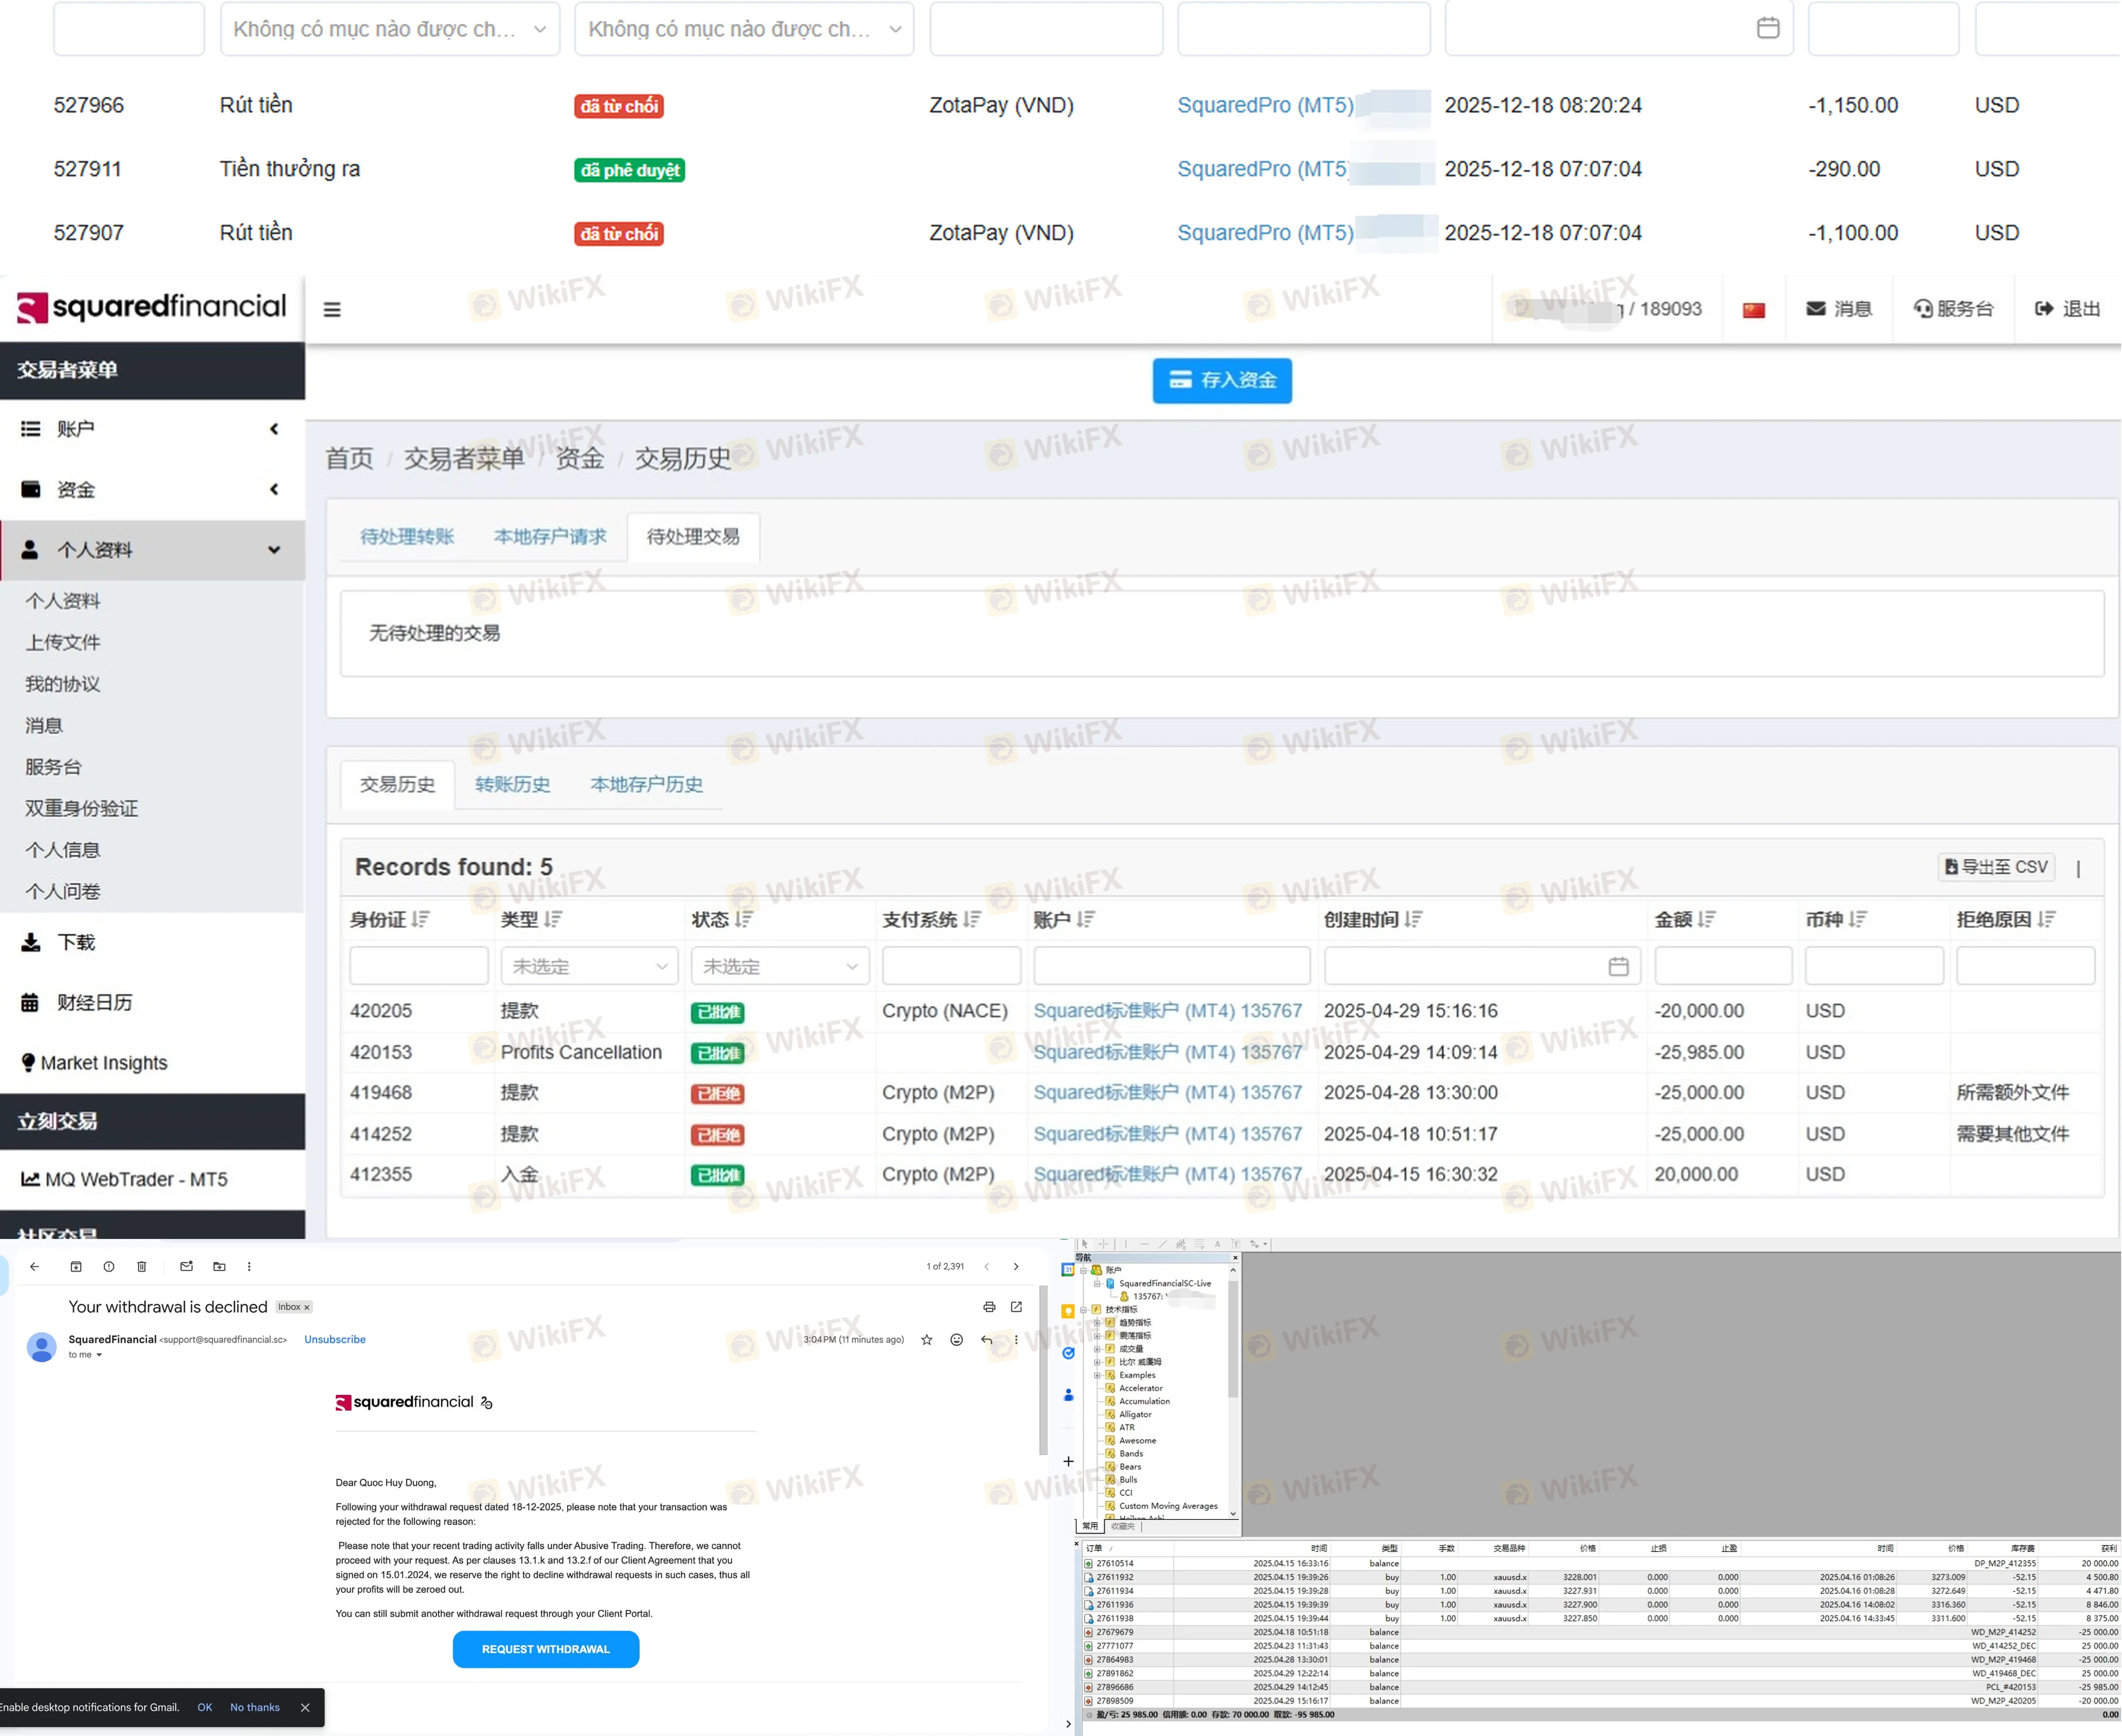Choose No thanks on the Gmail notification prompt
Viewport: 2122px width, 1736px height.
coord(255,1708)
